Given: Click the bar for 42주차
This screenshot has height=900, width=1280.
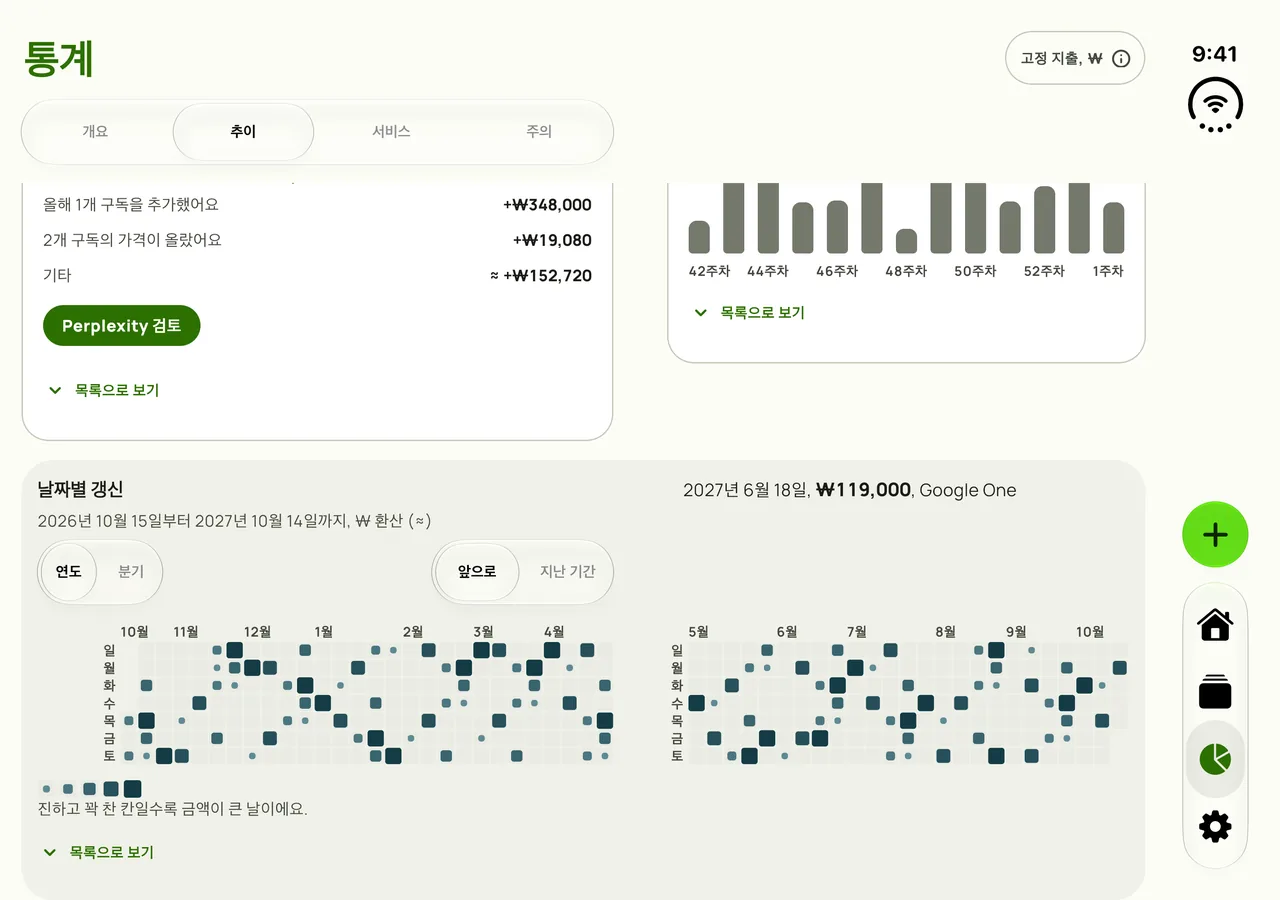Looking at the screenshot, I should tap(699, 237).
